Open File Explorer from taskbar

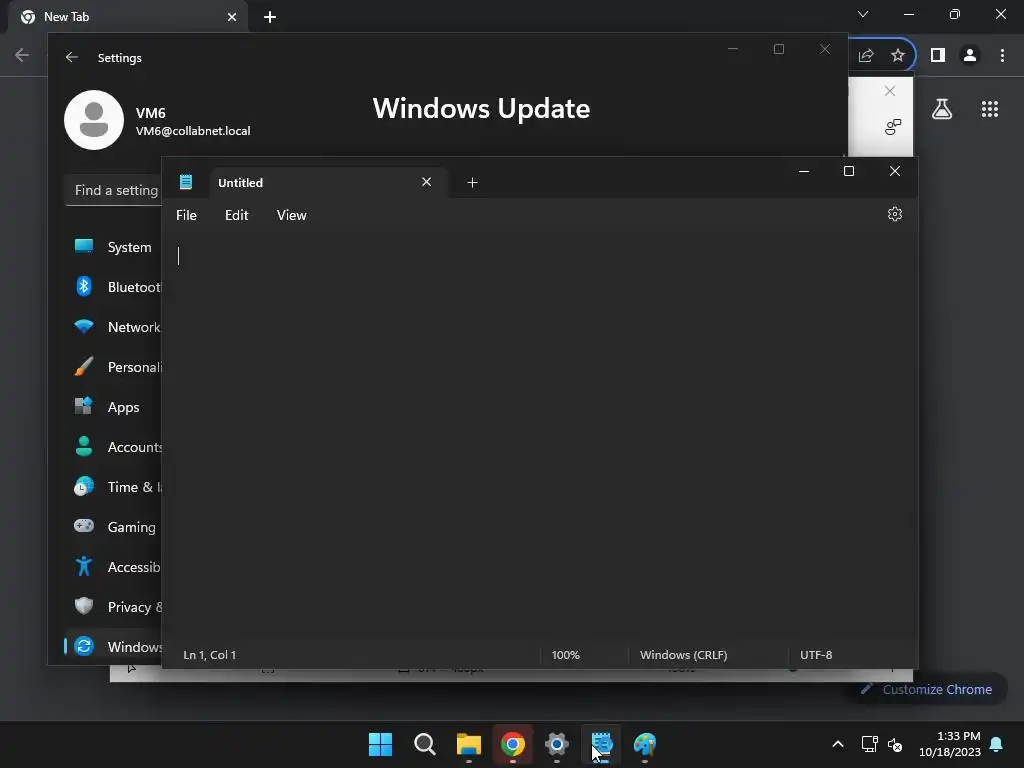pyautogui.click(x=469, y=744)
